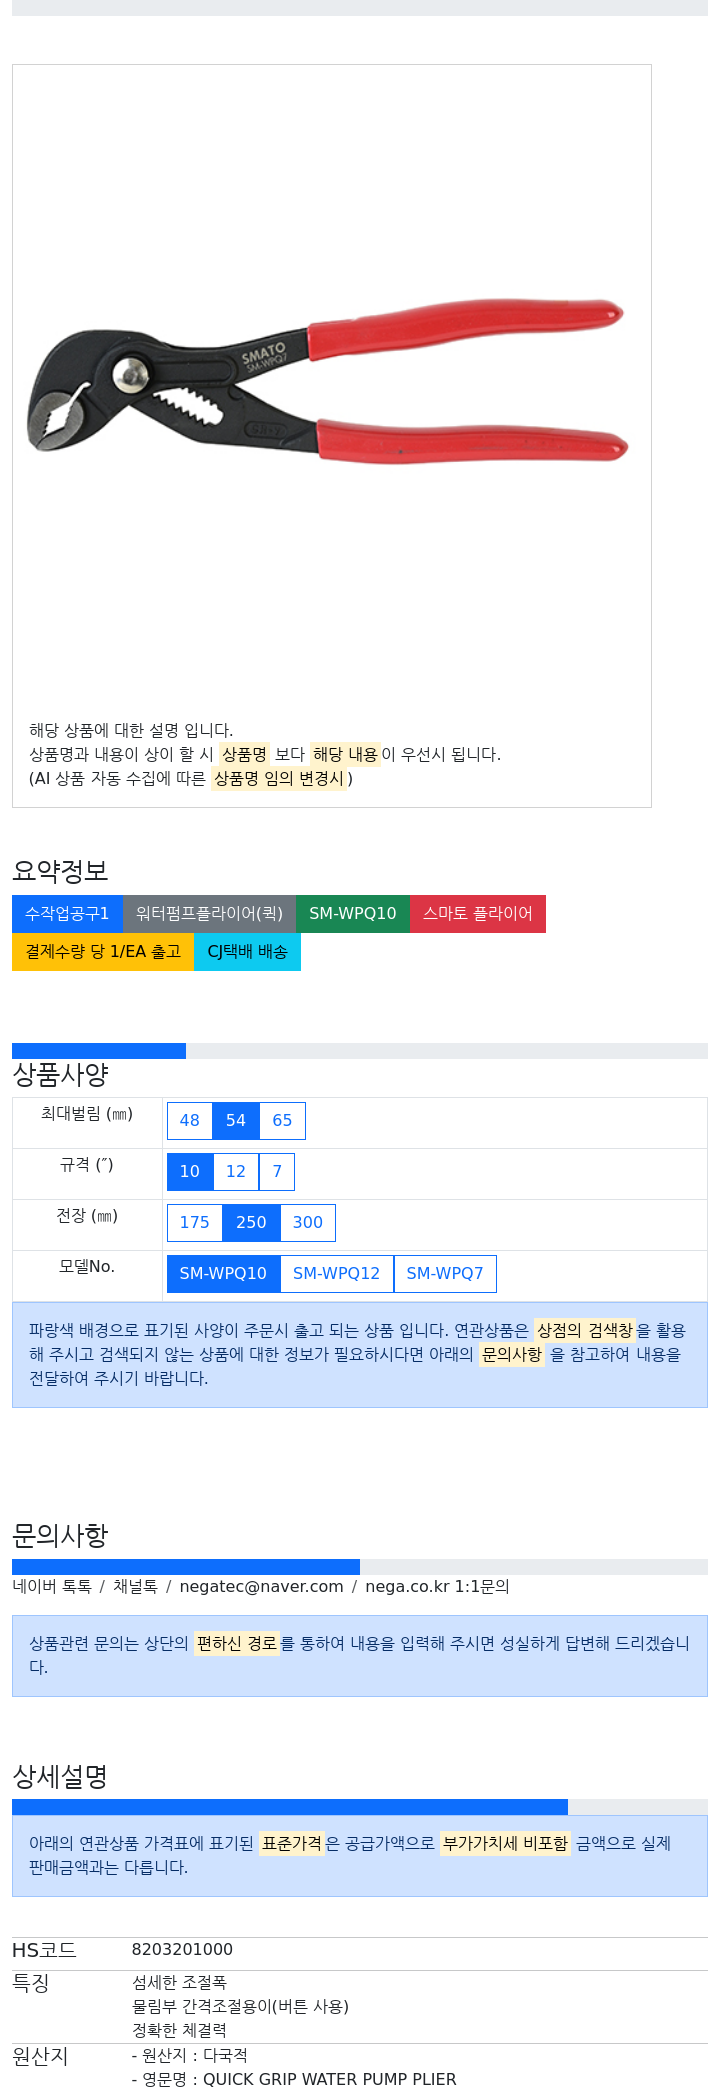The height and width of the screenshot is (2092, 720).
Task: Select the 7 inch 규격 option
Action: click(x=277, y=1172)
